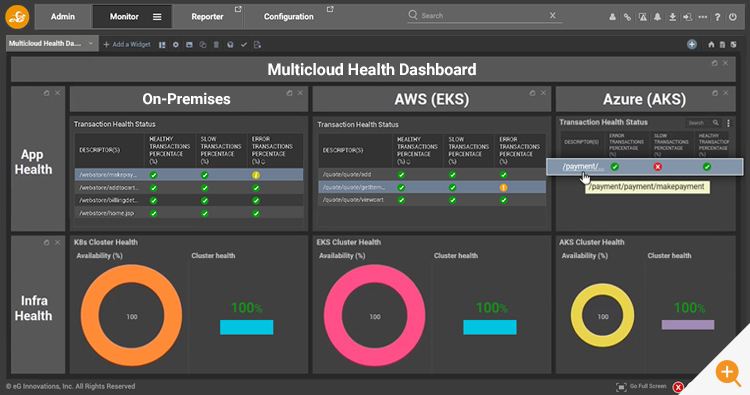Click orange error indicator for /quote/quote/getItem...

pyautogui.click(x=503, y=187)
